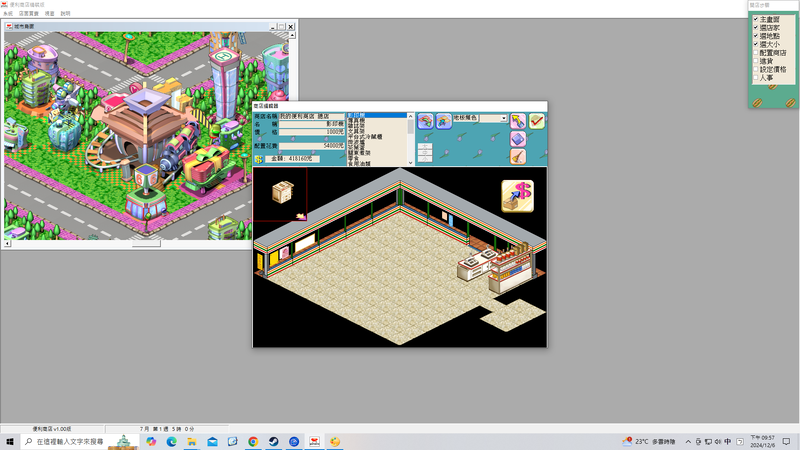
Task: Click the orange round app icon on the taskbar
Action: pyautogui.click(x=335, y=442)
